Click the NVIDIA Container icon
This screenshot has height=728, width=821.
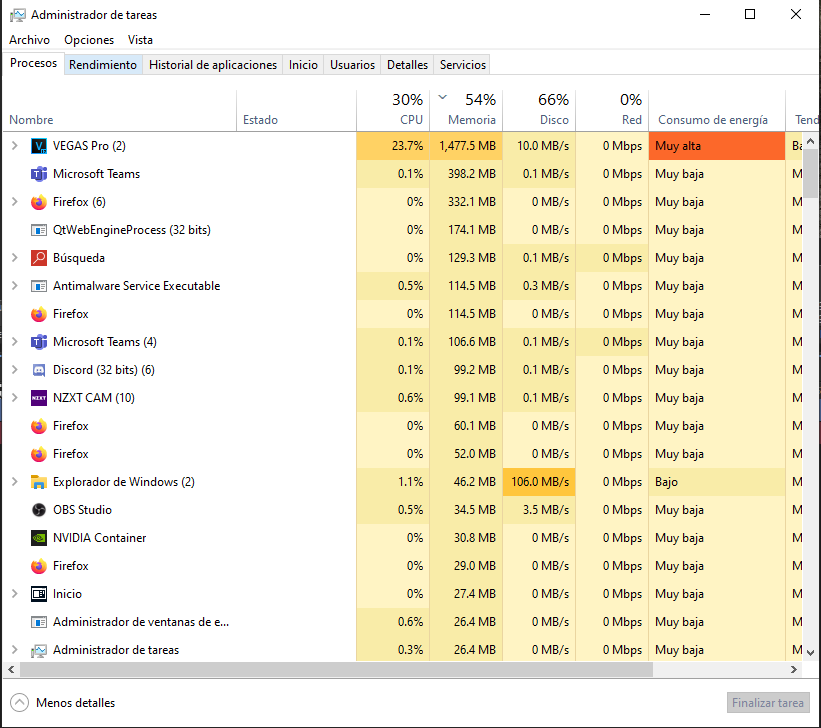[39, 538]
